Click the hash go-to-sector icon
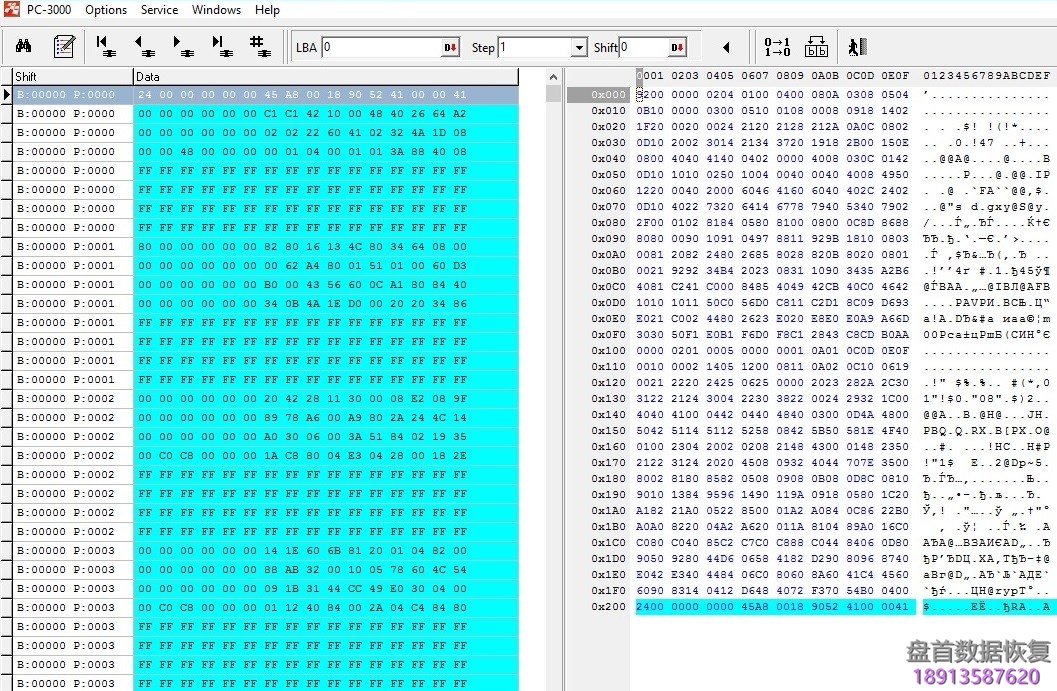 click(259, 46)
